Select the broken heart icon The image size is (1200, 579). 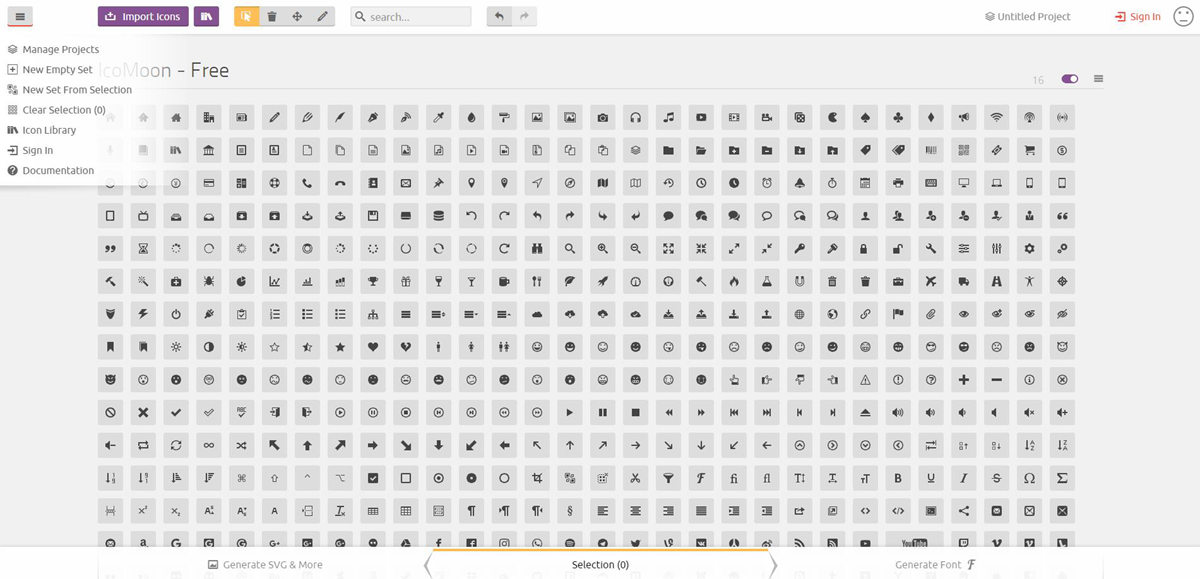tap(406, 347)
